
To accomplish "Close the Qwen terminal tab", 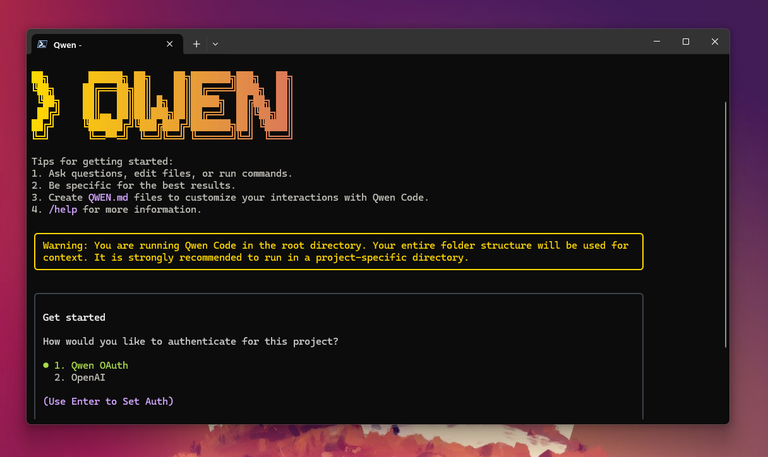I will [x=169, y=44].
